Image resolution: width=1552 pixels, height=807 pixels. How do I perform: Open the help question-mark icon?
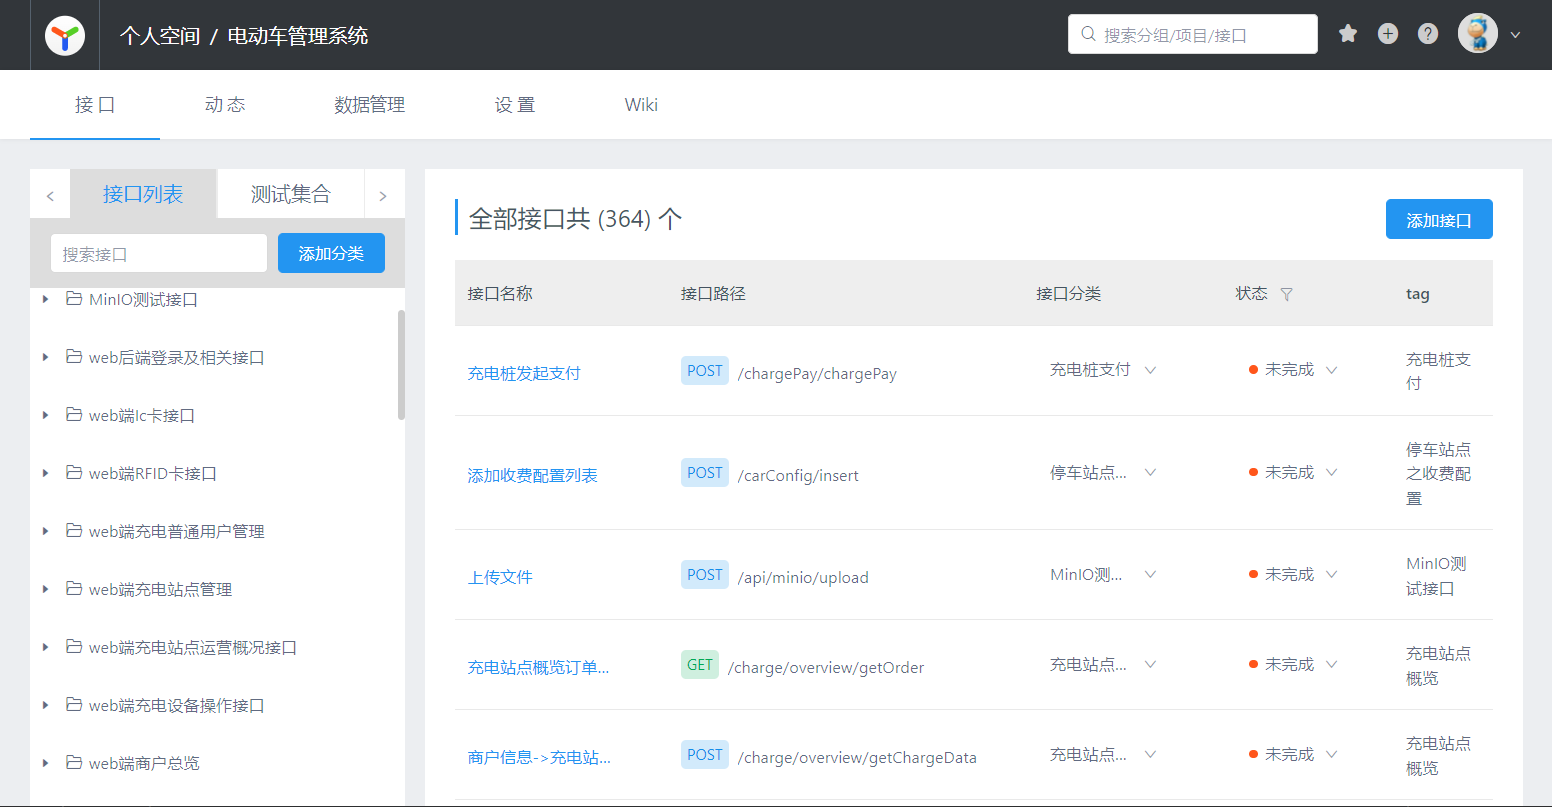pos(1428,34)
